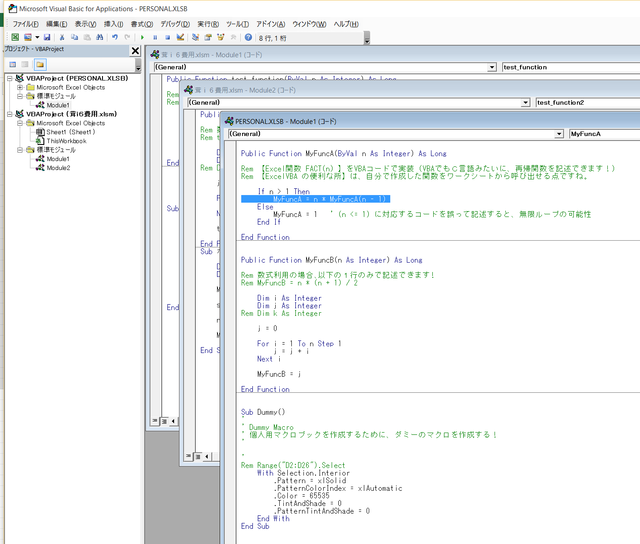
Task: Select Module2 in project tree
Action: click(58, 168)
